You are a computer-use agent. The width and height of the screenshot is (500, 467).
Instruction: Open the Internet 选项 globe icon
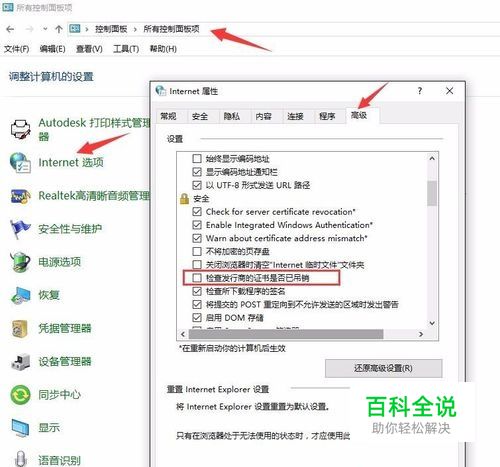[20, 163]
